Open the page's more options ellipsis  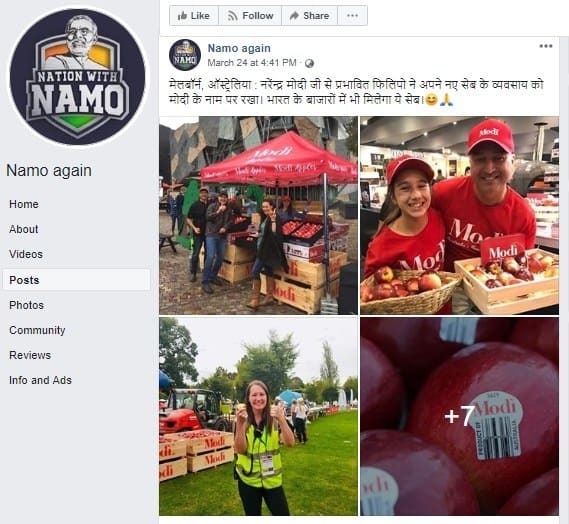pyautogui.click(x=352, y=16)
